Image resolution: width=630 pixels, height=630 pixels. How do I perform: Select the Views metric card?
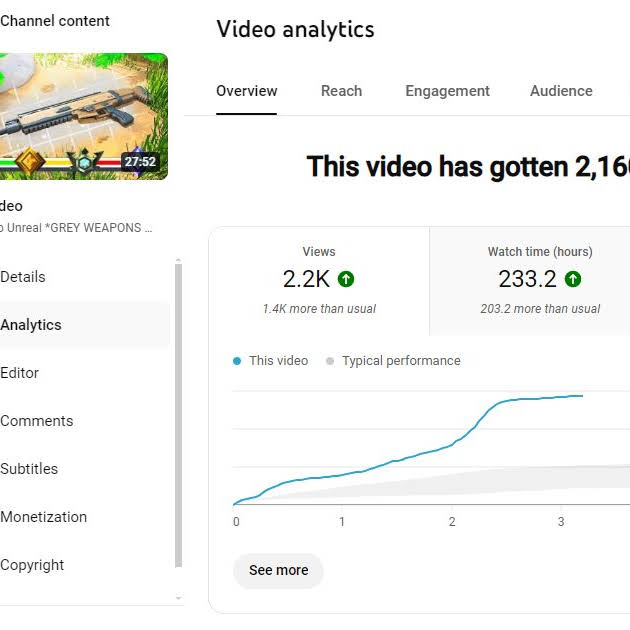319,280
